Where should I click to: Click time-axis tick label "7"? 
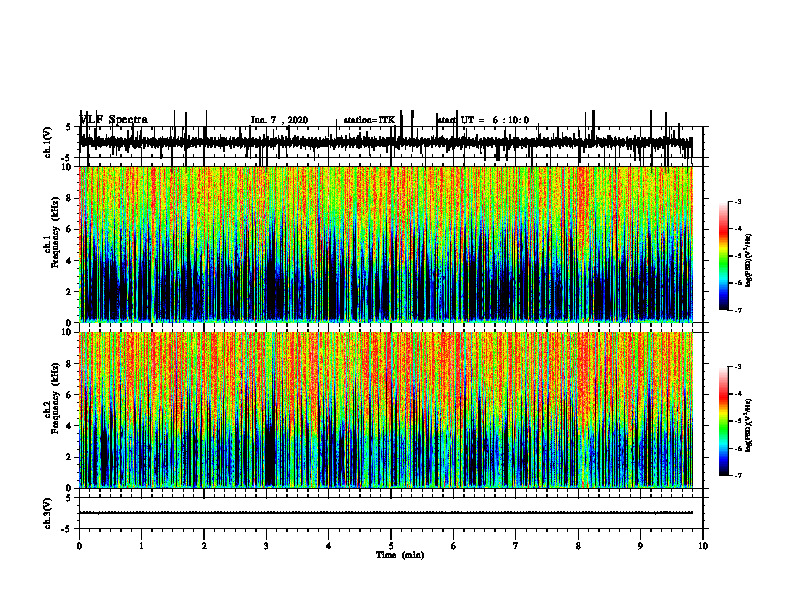(516, 546)
